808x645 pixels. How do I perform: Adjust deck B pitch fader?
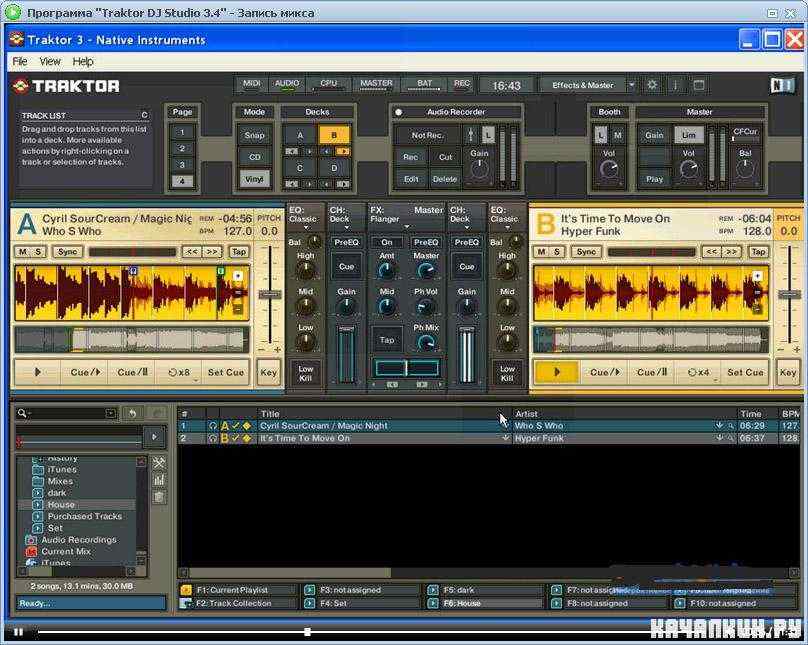coord(788,294)
